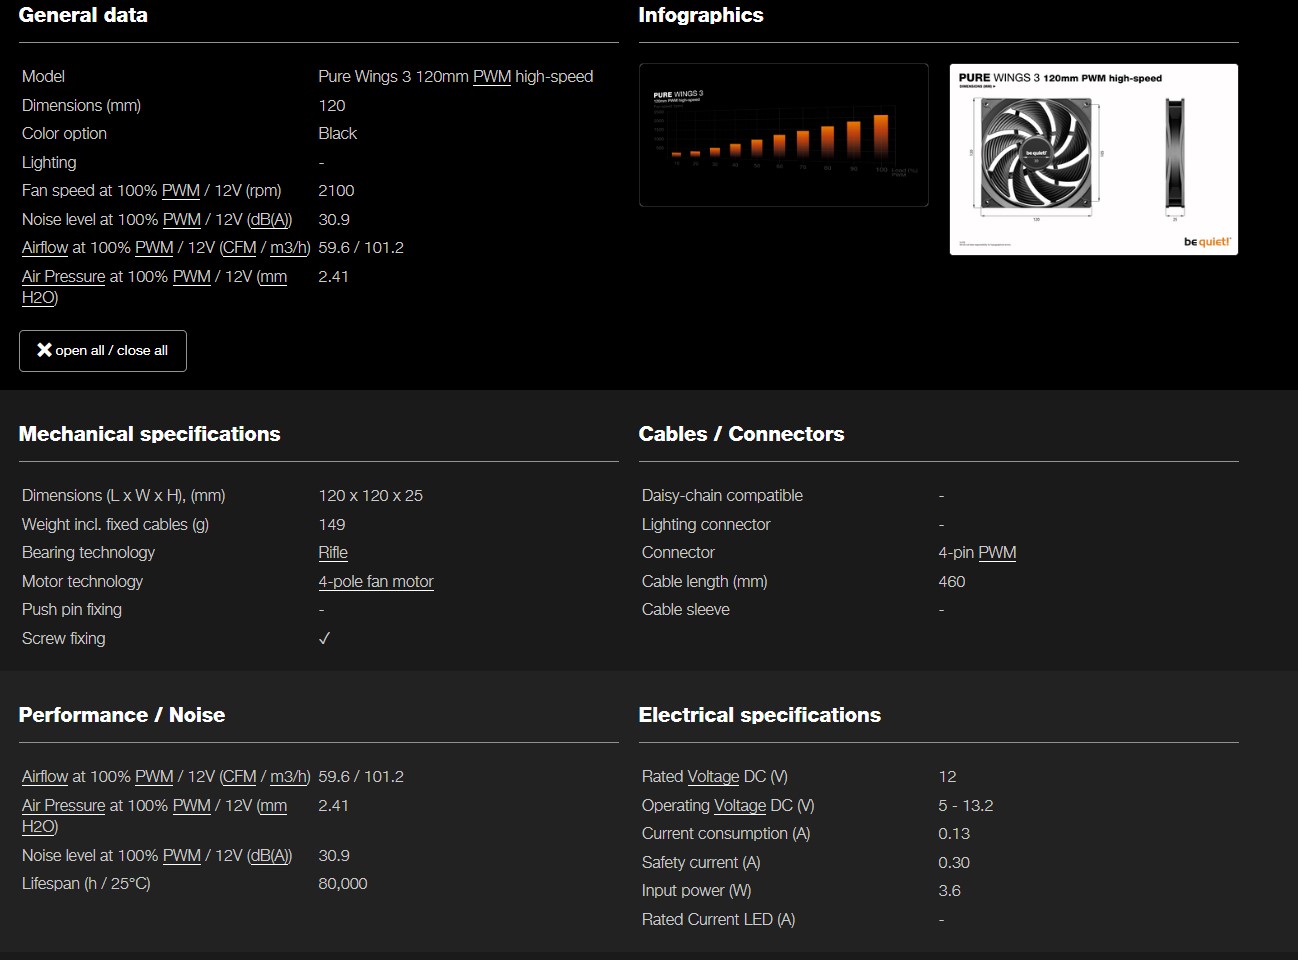
Task: Click 'Voltage' term in Rated Voltage row
Action: [713, 777]
